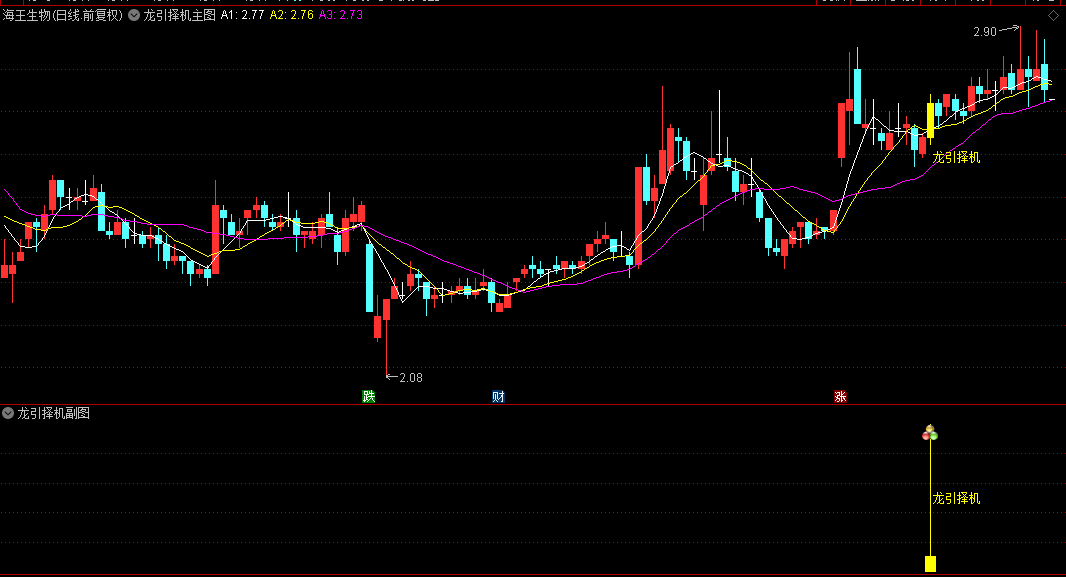Click the A2: 2.76 value
This screenshot has width=1066, height=577.
click(292, 15)
